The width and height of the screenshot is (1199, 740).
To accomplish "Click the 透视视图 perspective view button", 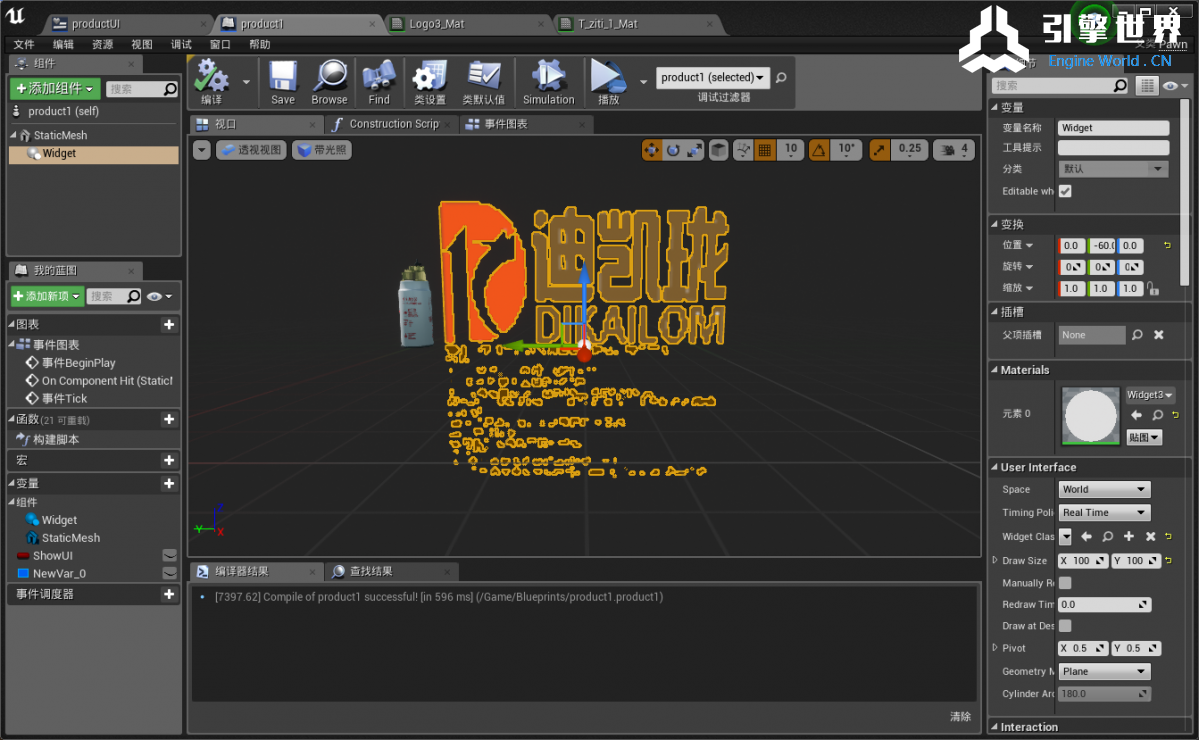I will click(x=252, y=150).
